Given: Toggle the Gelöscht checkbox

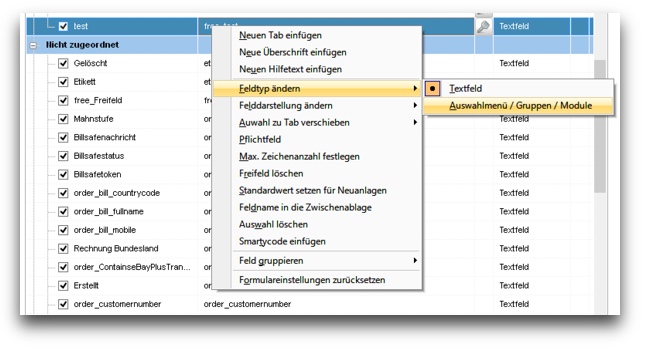Looking at the screenshot, I should coord(63,63).
